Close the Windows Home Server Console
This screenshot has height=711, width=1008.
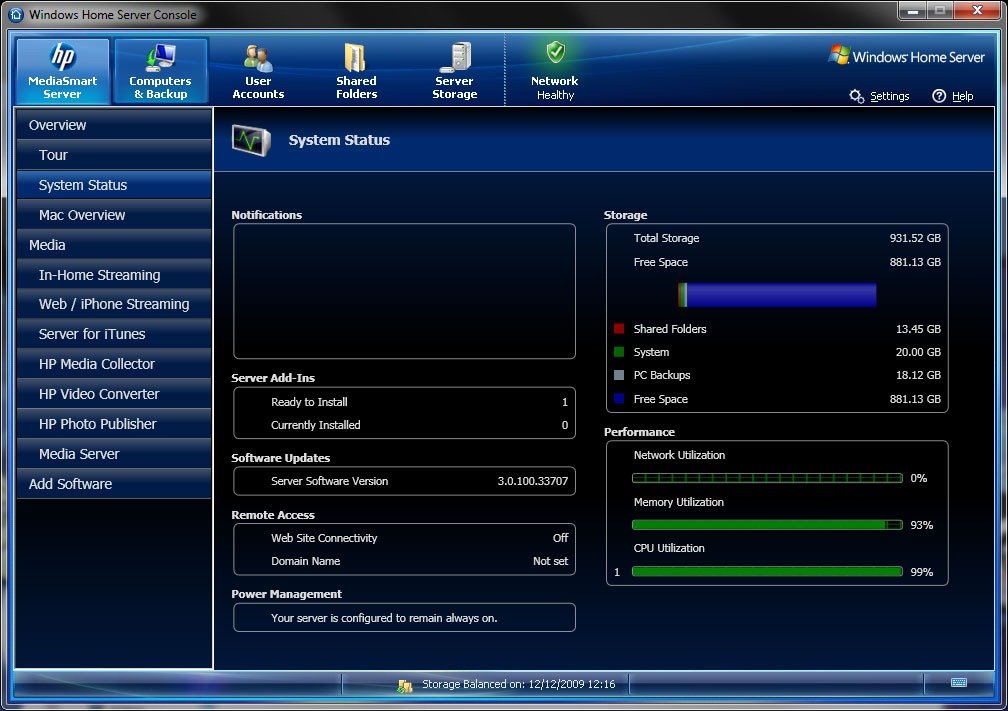click(977, 10)
